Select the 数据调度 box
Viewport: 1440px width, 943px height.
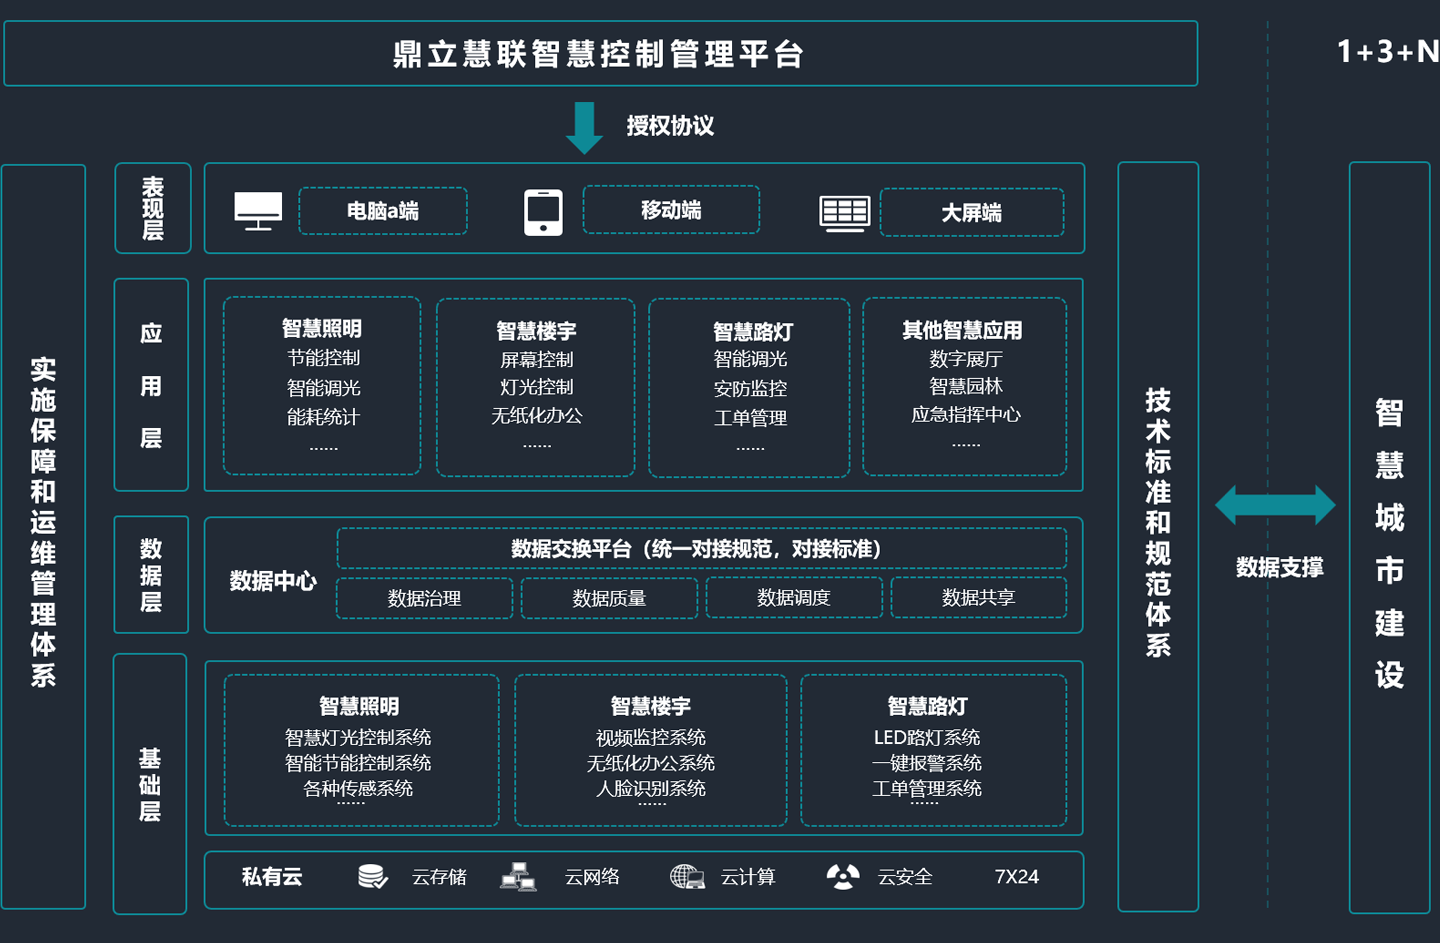tap(794, 597)
